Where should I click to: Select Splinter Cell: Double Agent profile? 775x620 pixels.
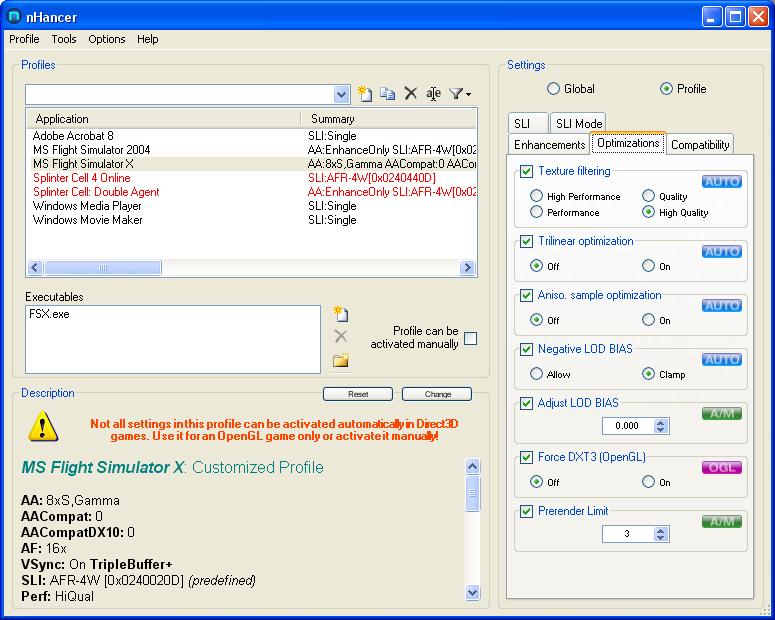tap(96, 192)
